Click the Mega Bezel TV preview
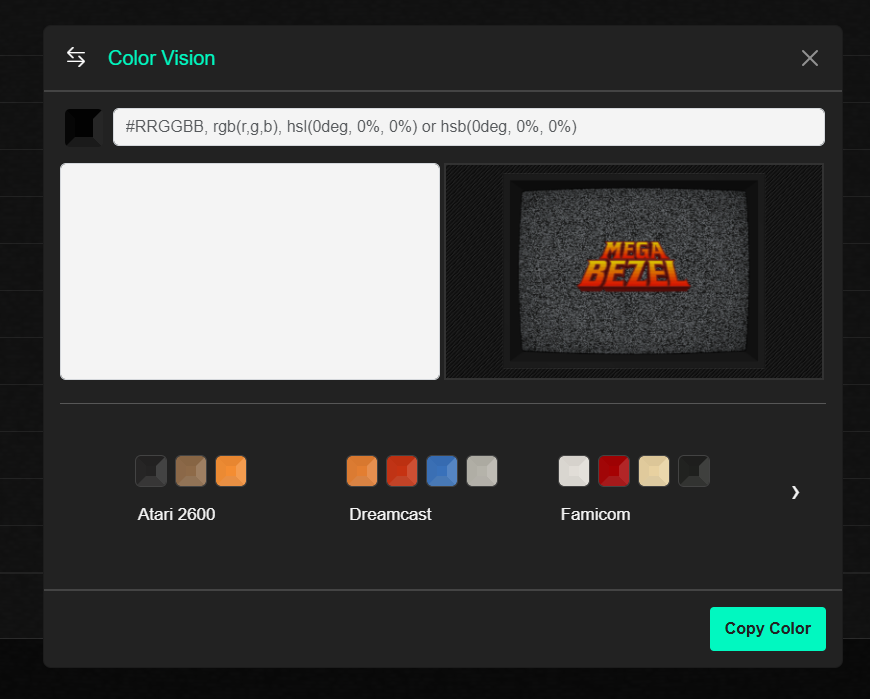This screenshot has height=699, width=870. click(x=634, y=271)
